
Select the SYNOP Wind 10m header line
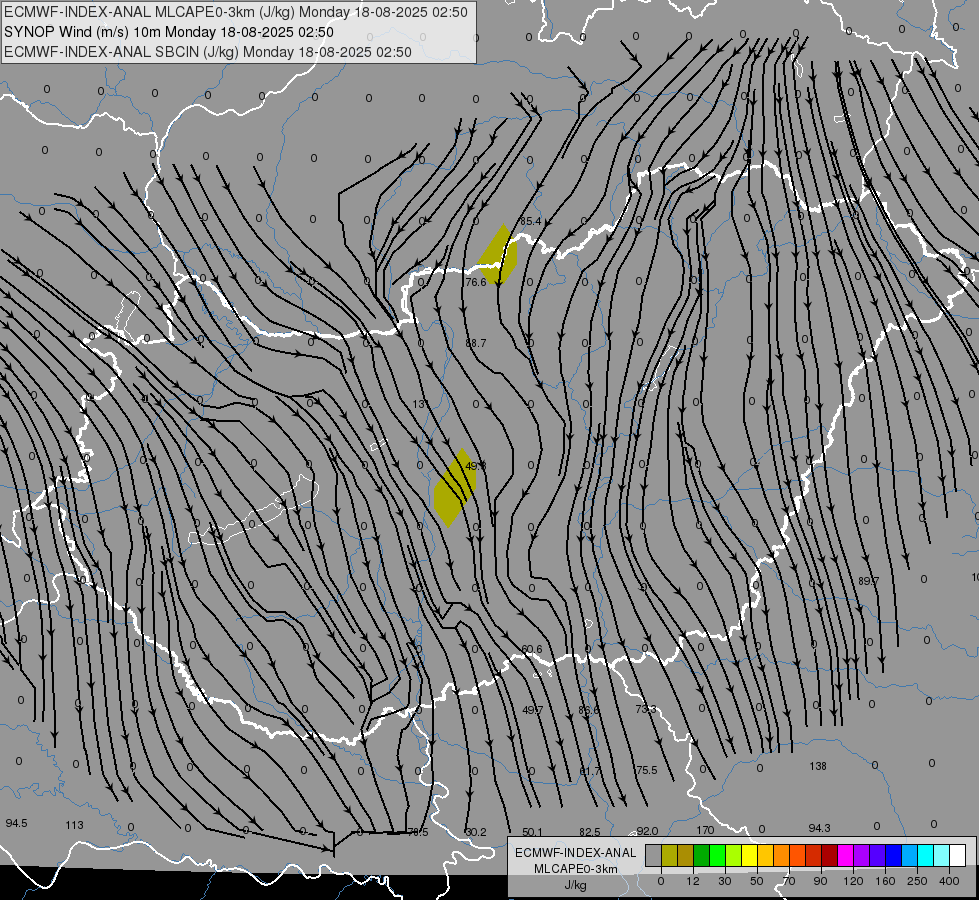[x=169, y=32]
